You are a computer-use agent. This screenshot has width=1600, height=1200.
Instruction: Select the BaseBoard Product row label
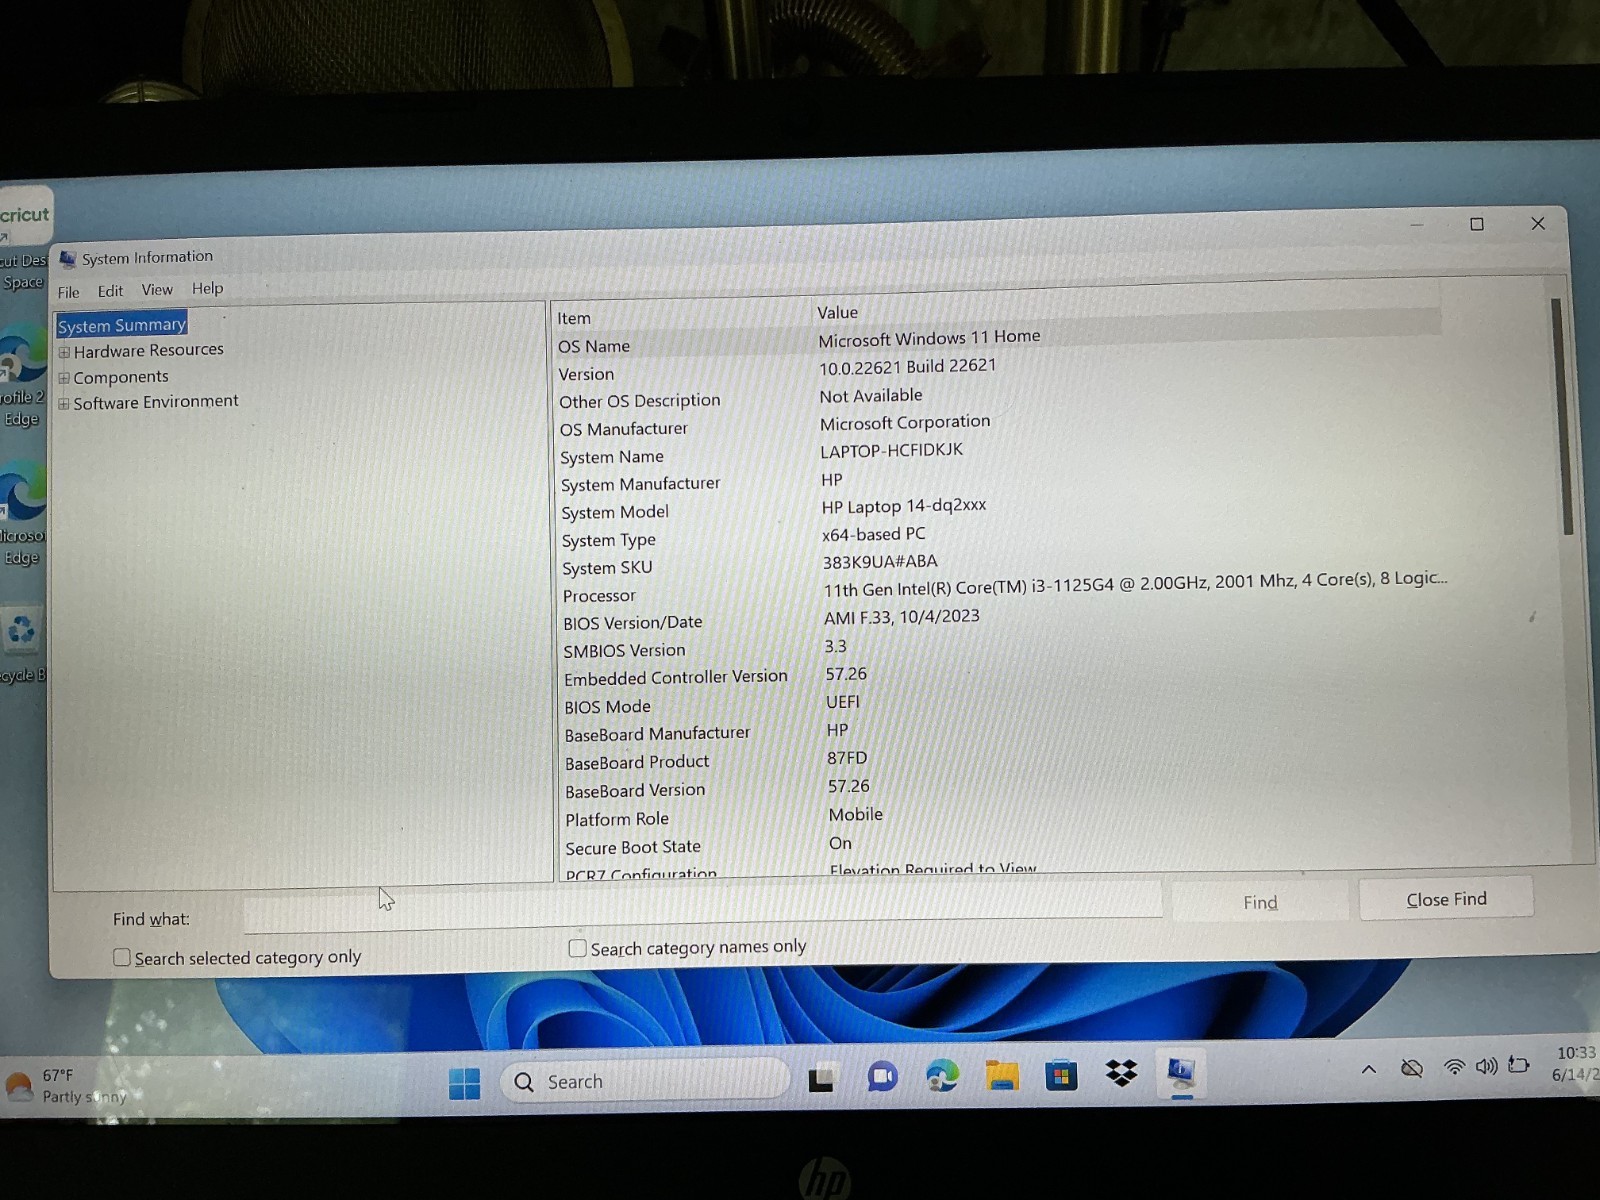pos(637,762)
